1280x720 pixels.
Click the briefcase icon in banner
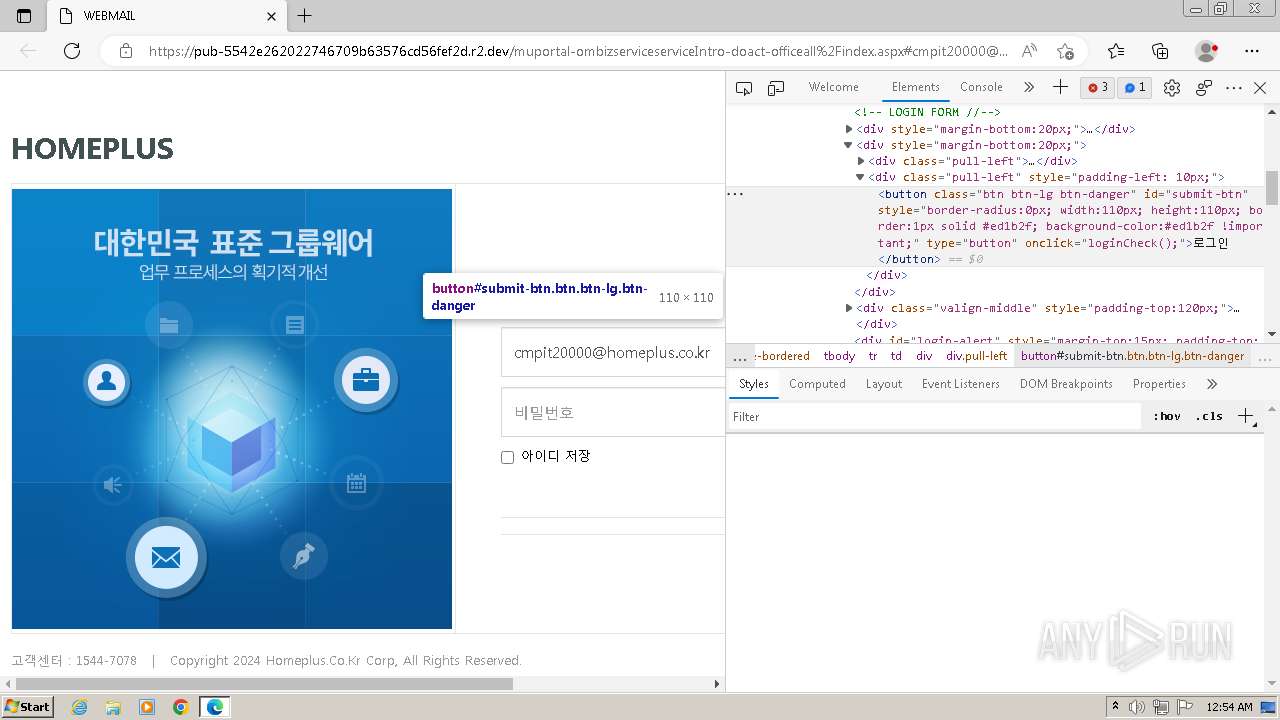366,380
